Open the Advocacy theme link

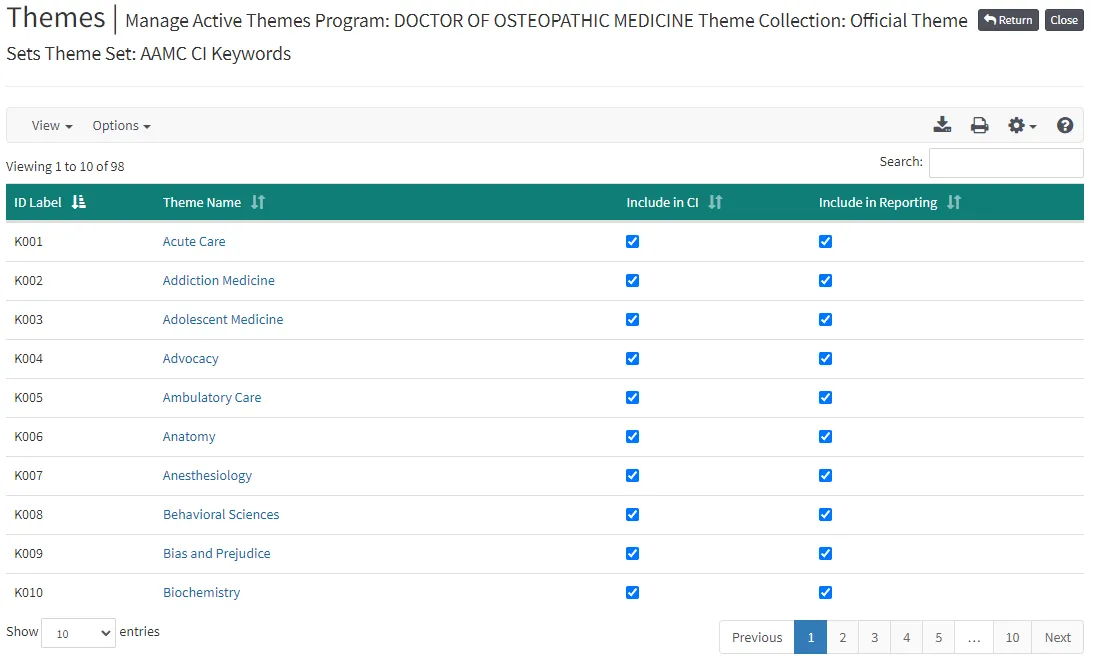190,358
